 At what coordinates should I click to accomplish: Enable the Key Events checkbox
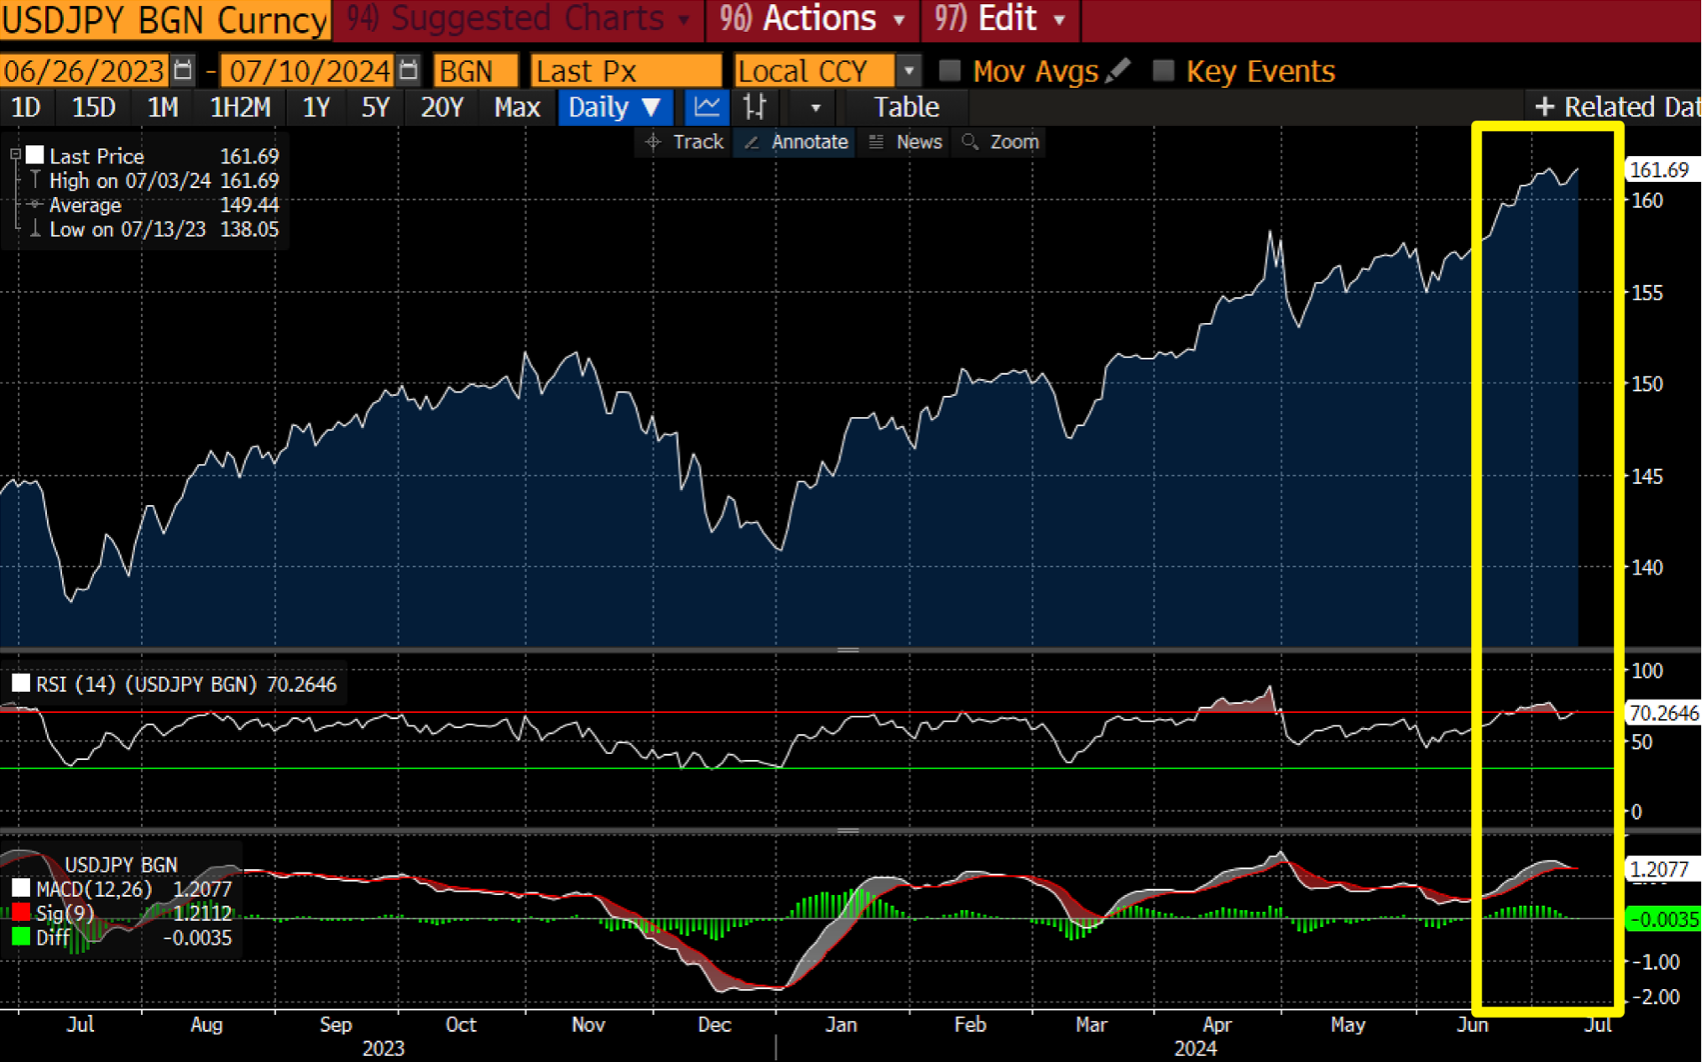coord(1163,71)
